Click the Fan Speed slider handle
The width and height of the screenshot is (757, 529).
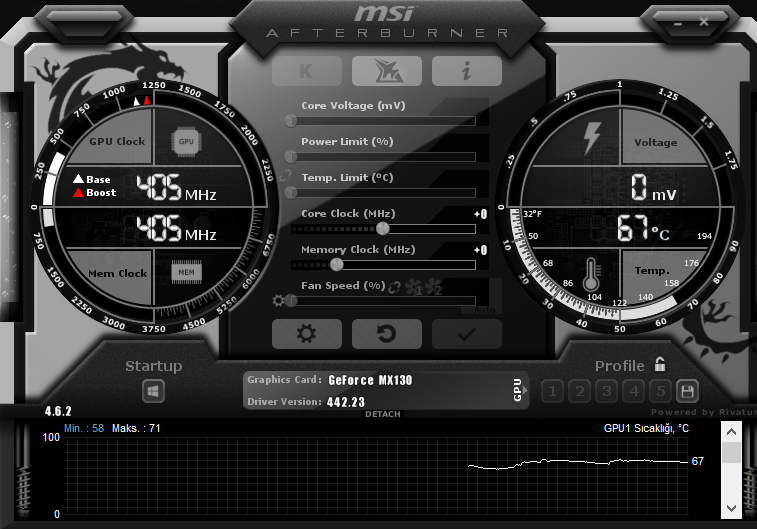(x=291, y=301)
